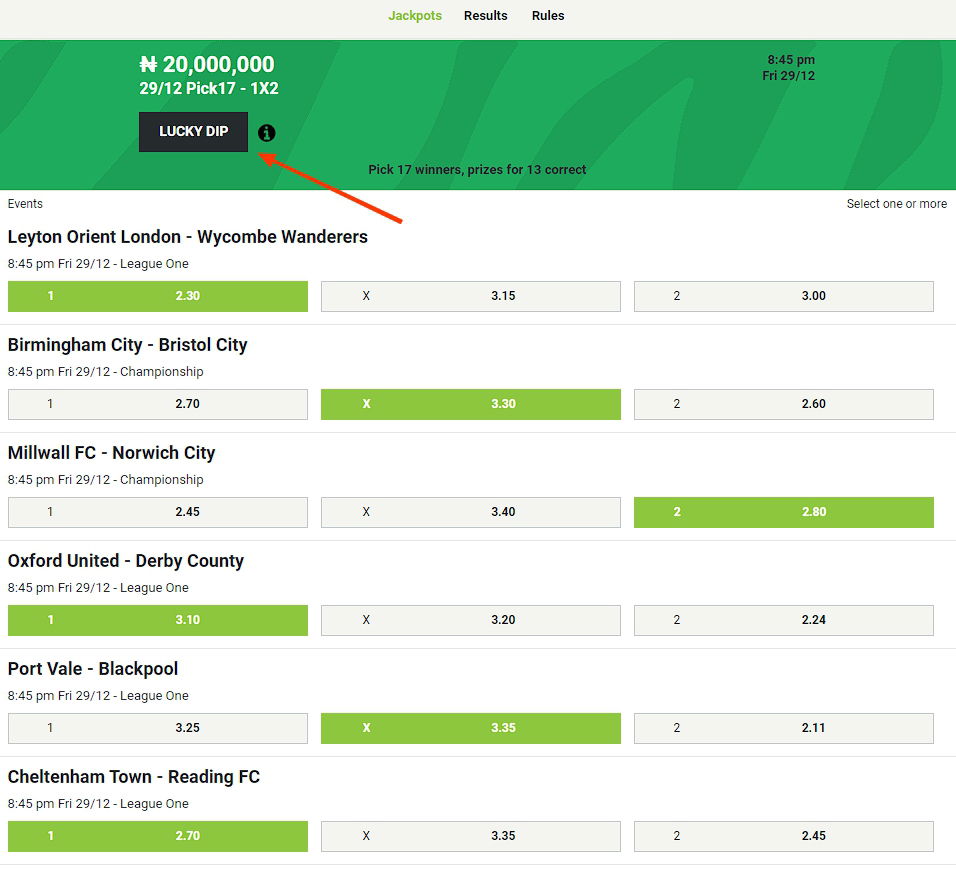Image resolution: width=956 pixels, height=869 pixels.
Task: Select draw at 3.15 for Leyton Orient match
Action: coord(470,296)
